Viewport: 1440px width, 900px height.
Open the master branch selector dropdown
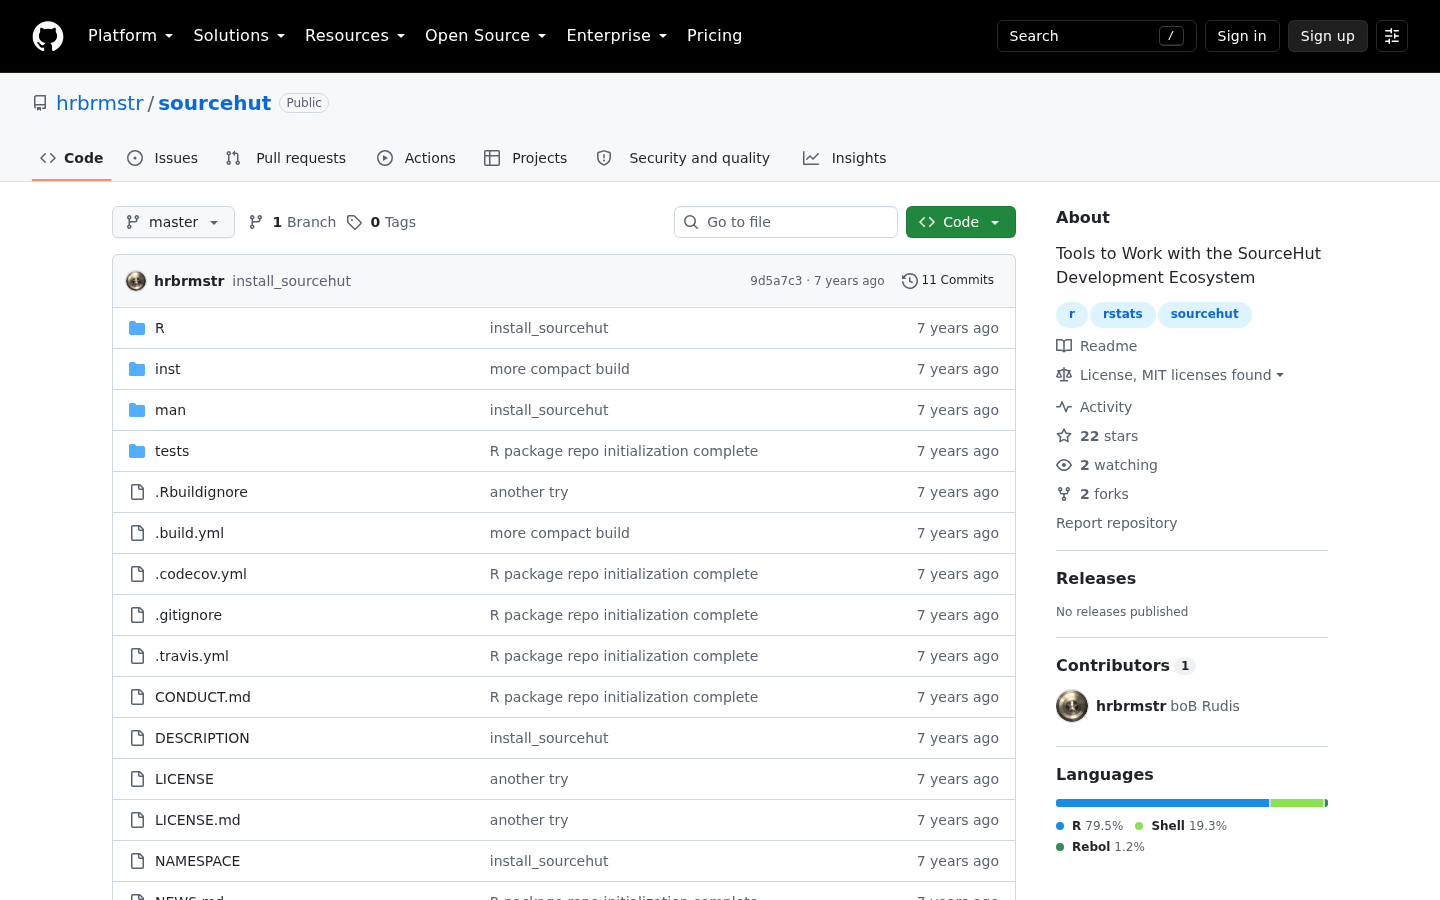pyautogui.click(x=173, y=222)
